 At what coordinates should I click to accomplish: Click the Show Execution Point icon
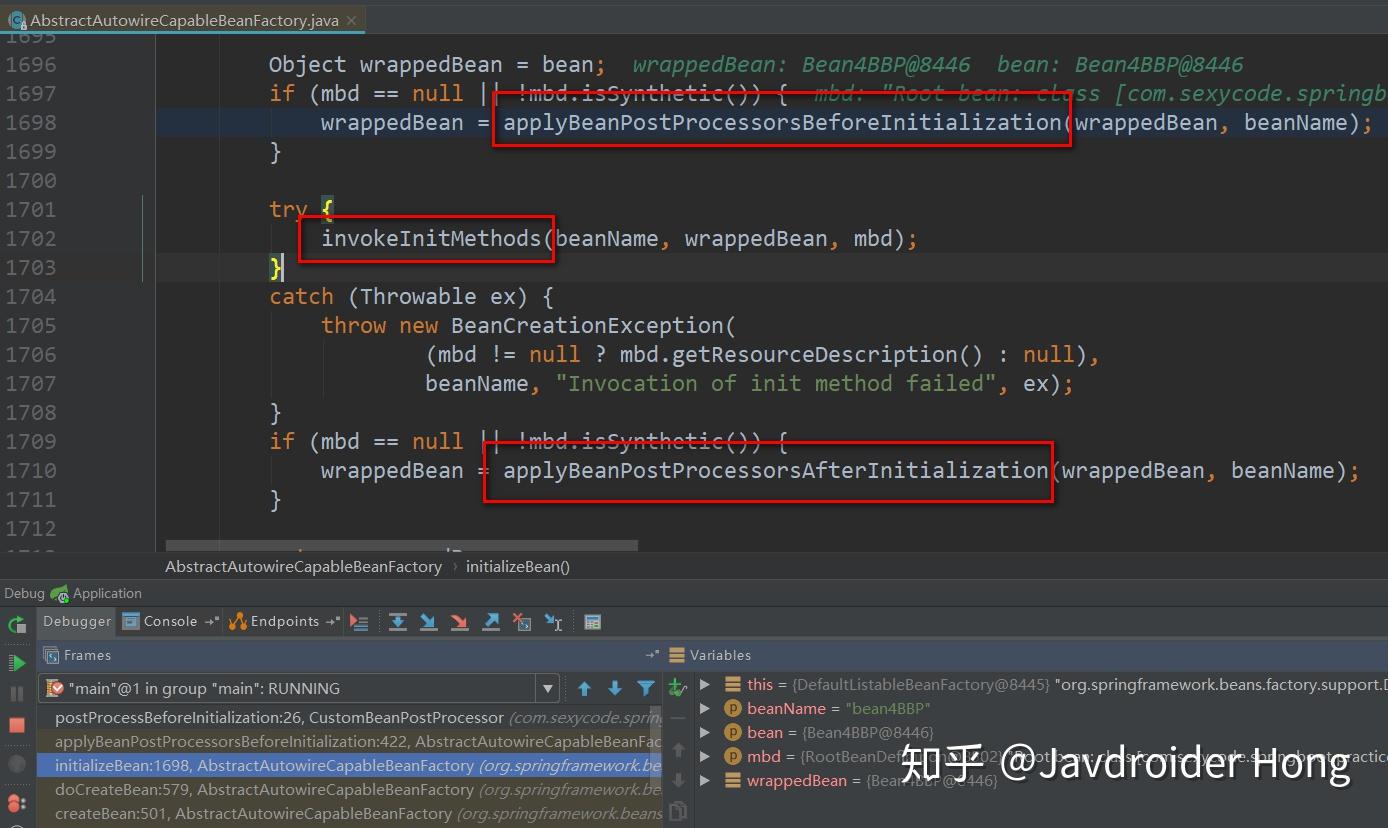click(x=360, y=621)
